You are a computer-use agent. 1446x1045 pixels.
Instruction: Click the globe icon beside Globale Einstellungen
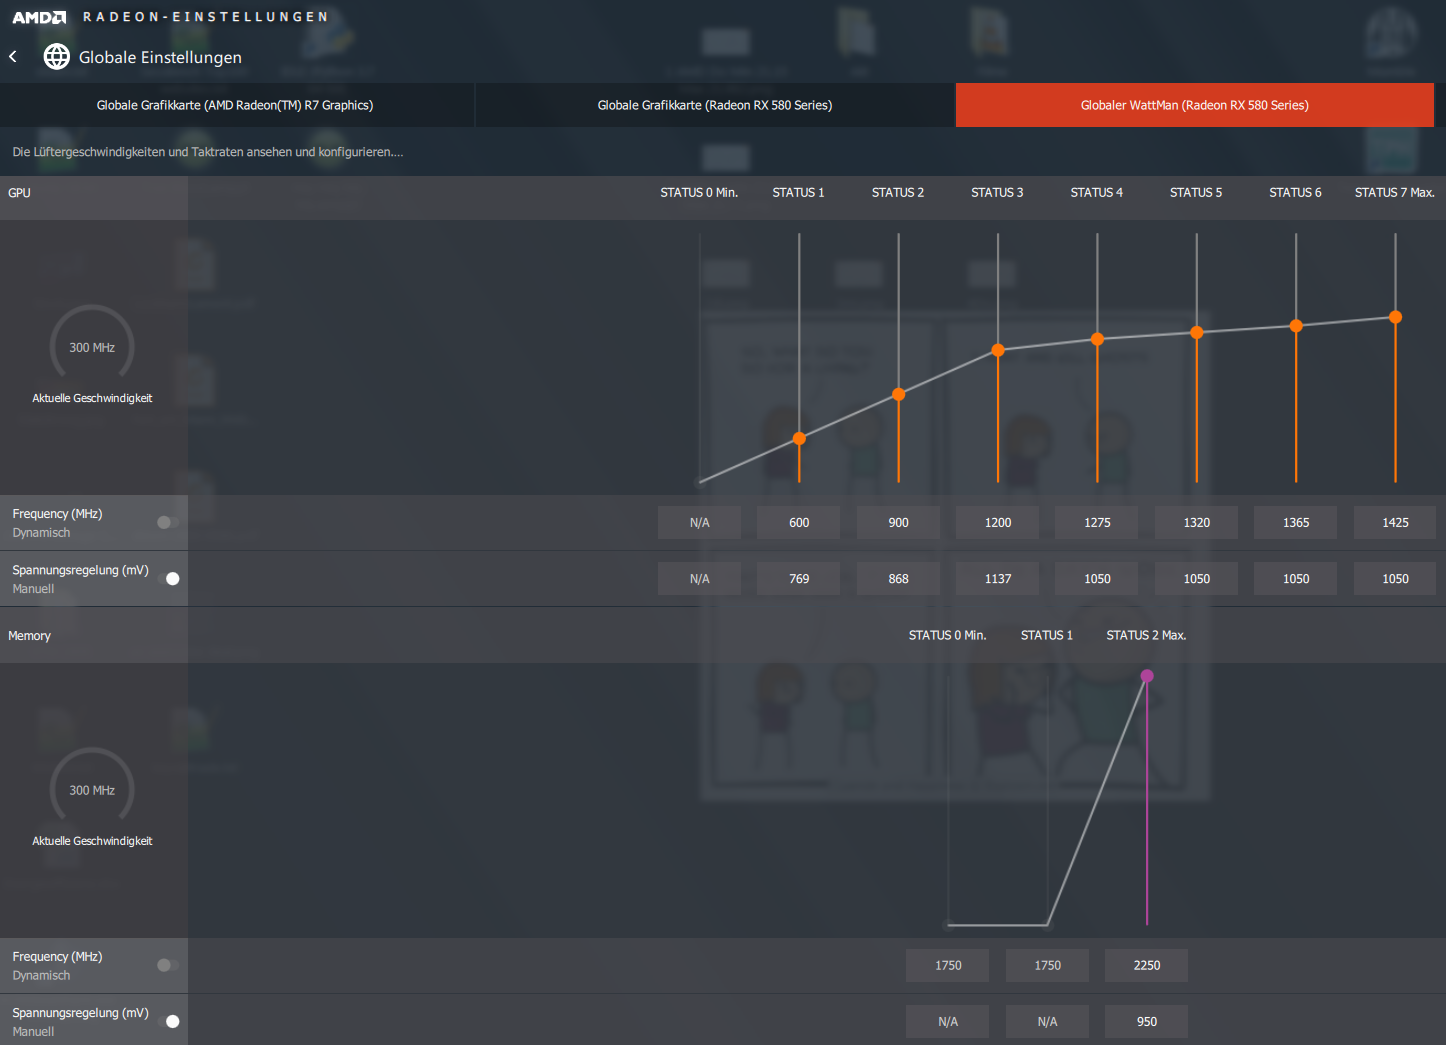57,57
